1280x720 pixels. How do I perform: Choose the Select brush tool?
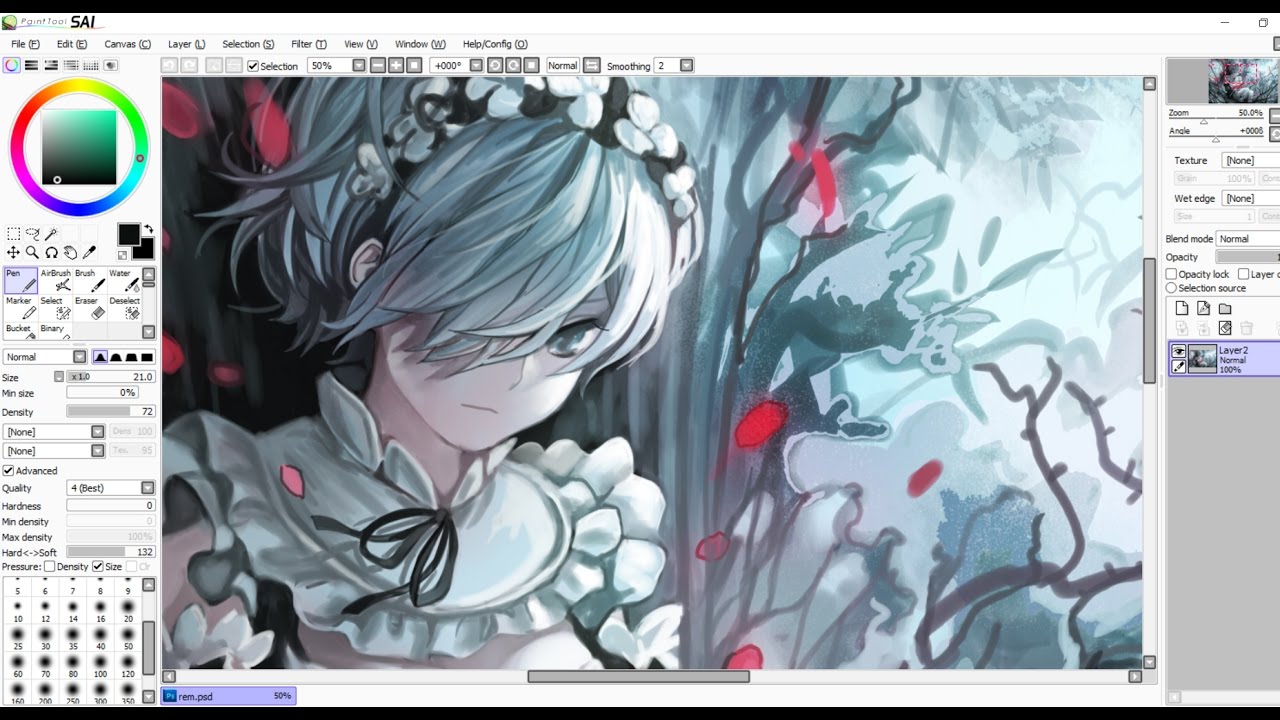[x=56, y=308]
